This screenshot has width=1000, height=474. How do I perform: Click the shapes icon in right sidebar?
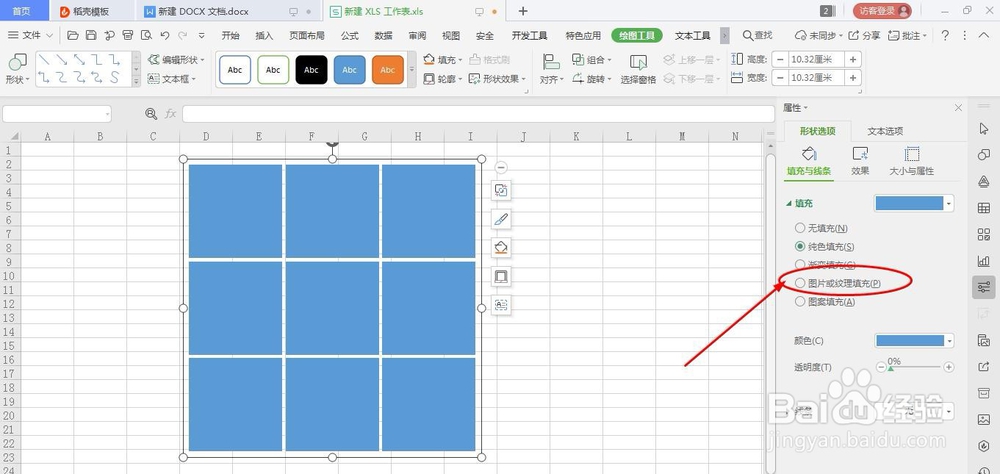click(983, 154)
